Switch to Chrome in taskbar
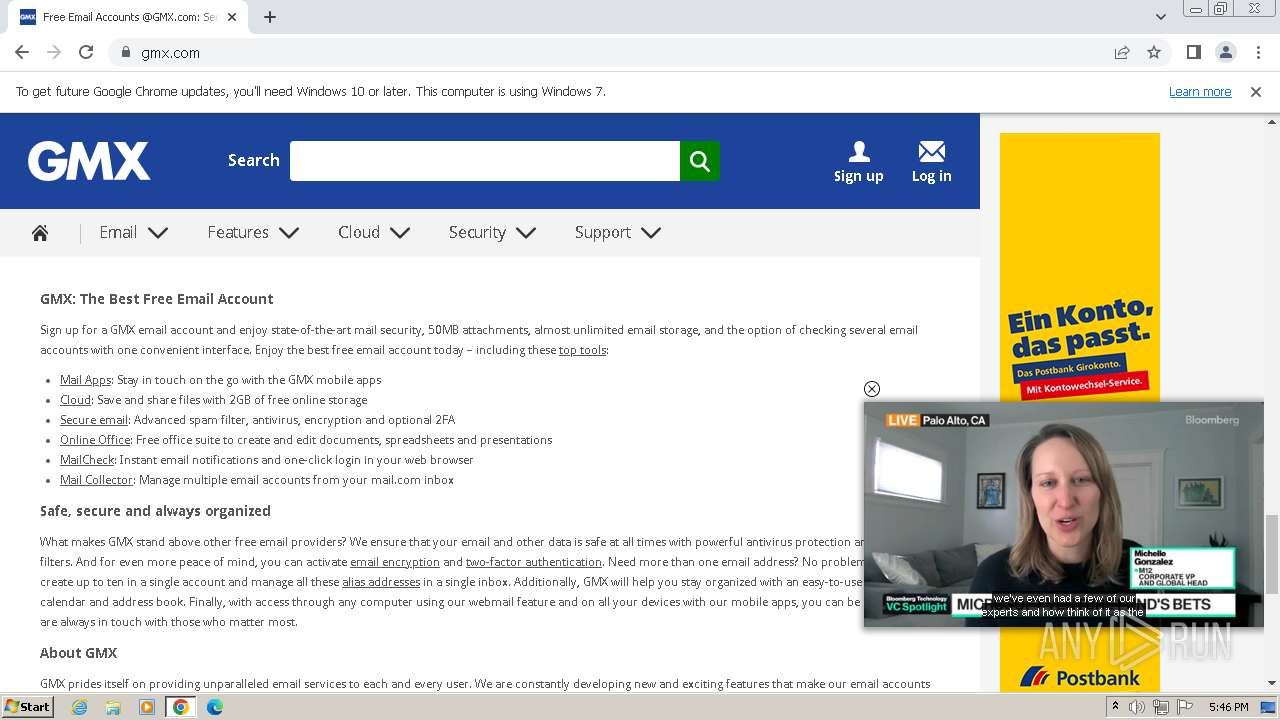This screenshot has height=720, width=1280. (180, 707)
